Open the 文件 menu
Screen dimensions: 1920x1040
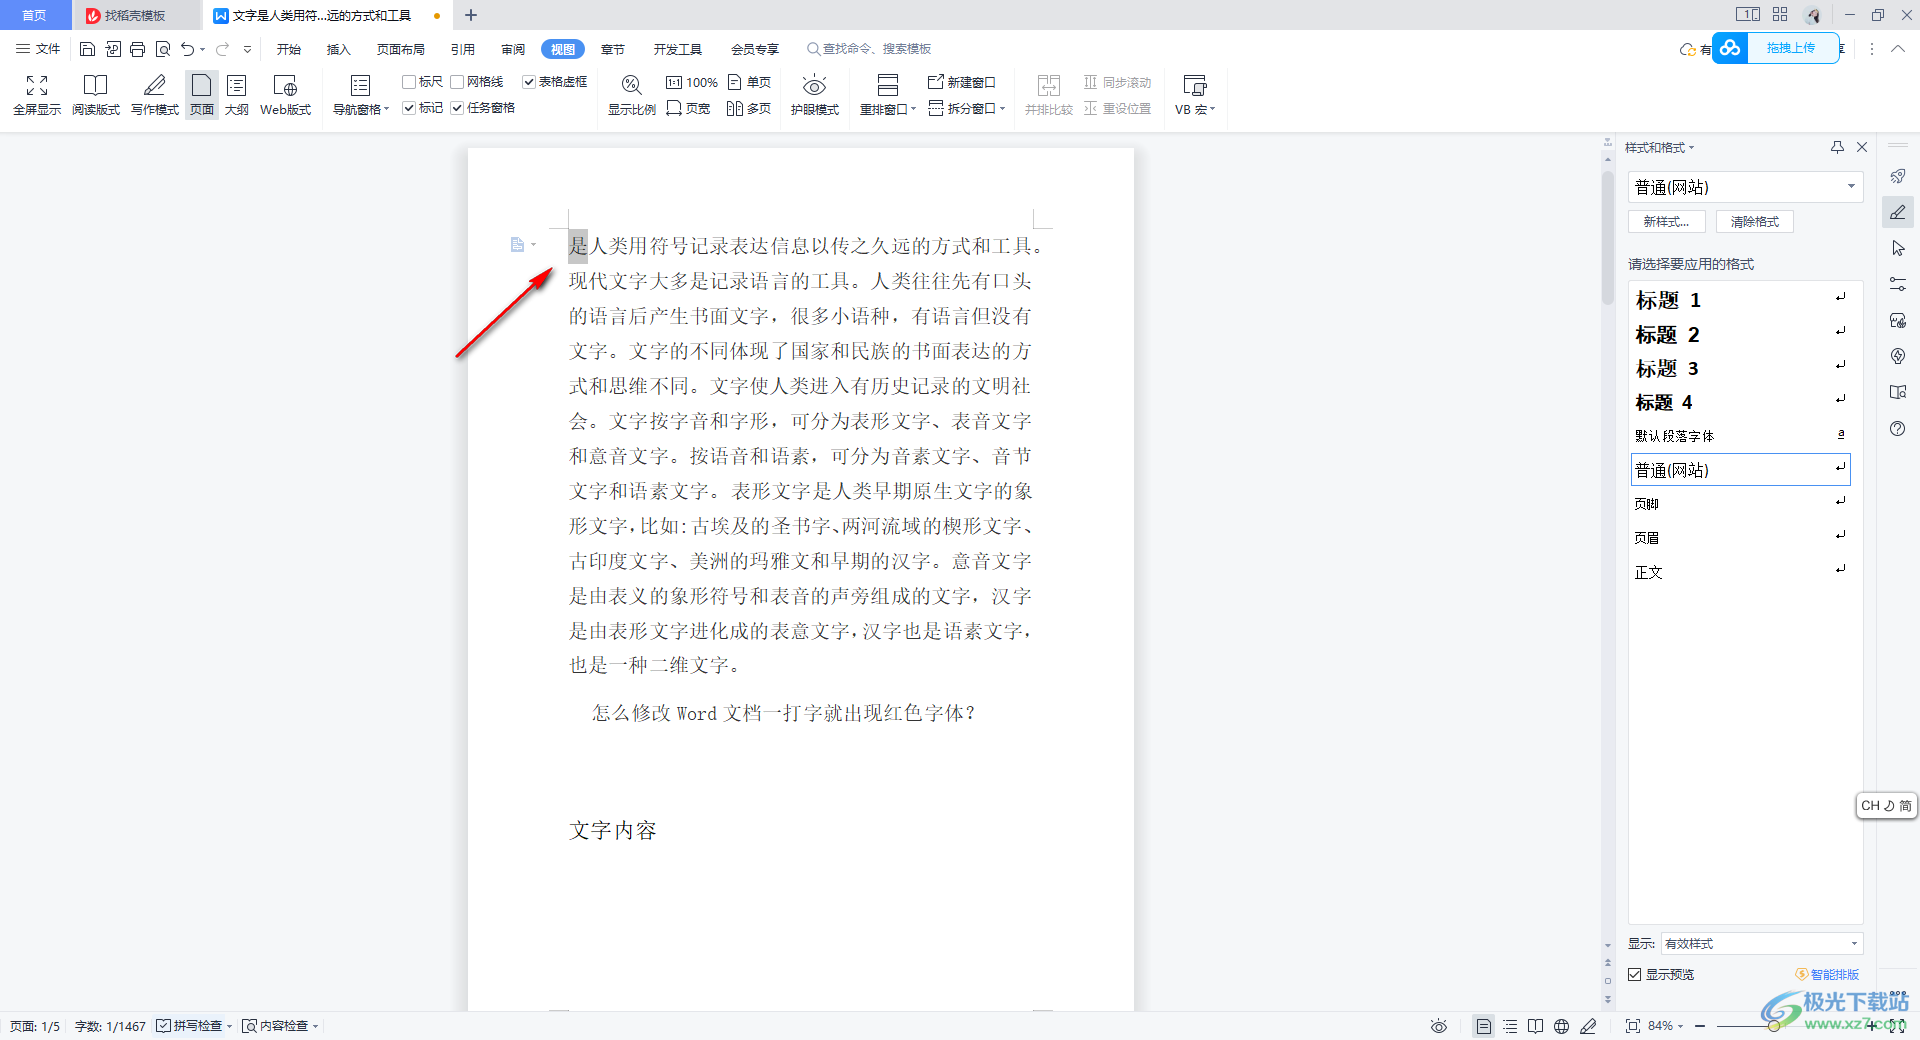click(x=38, y=49)
